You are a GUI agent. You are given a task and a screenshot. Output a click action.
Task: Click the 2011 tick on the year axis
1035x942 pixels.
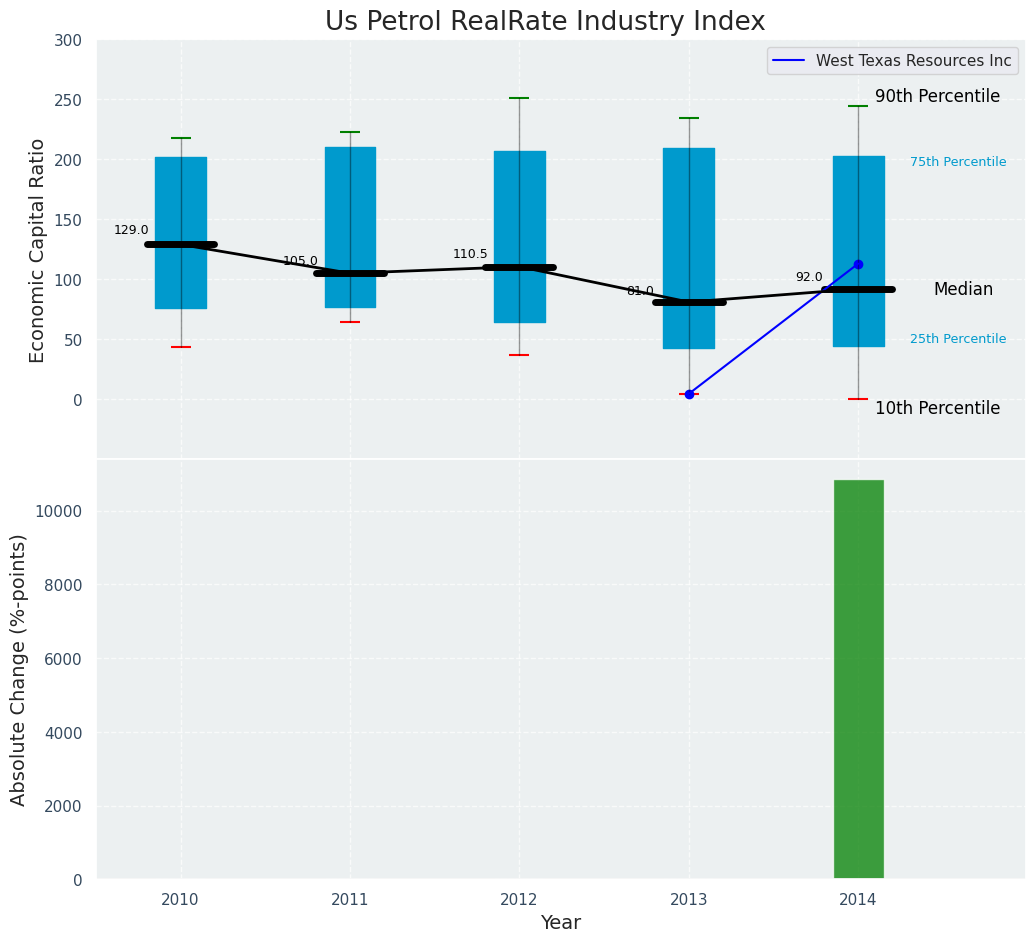(x=350, y=900)
